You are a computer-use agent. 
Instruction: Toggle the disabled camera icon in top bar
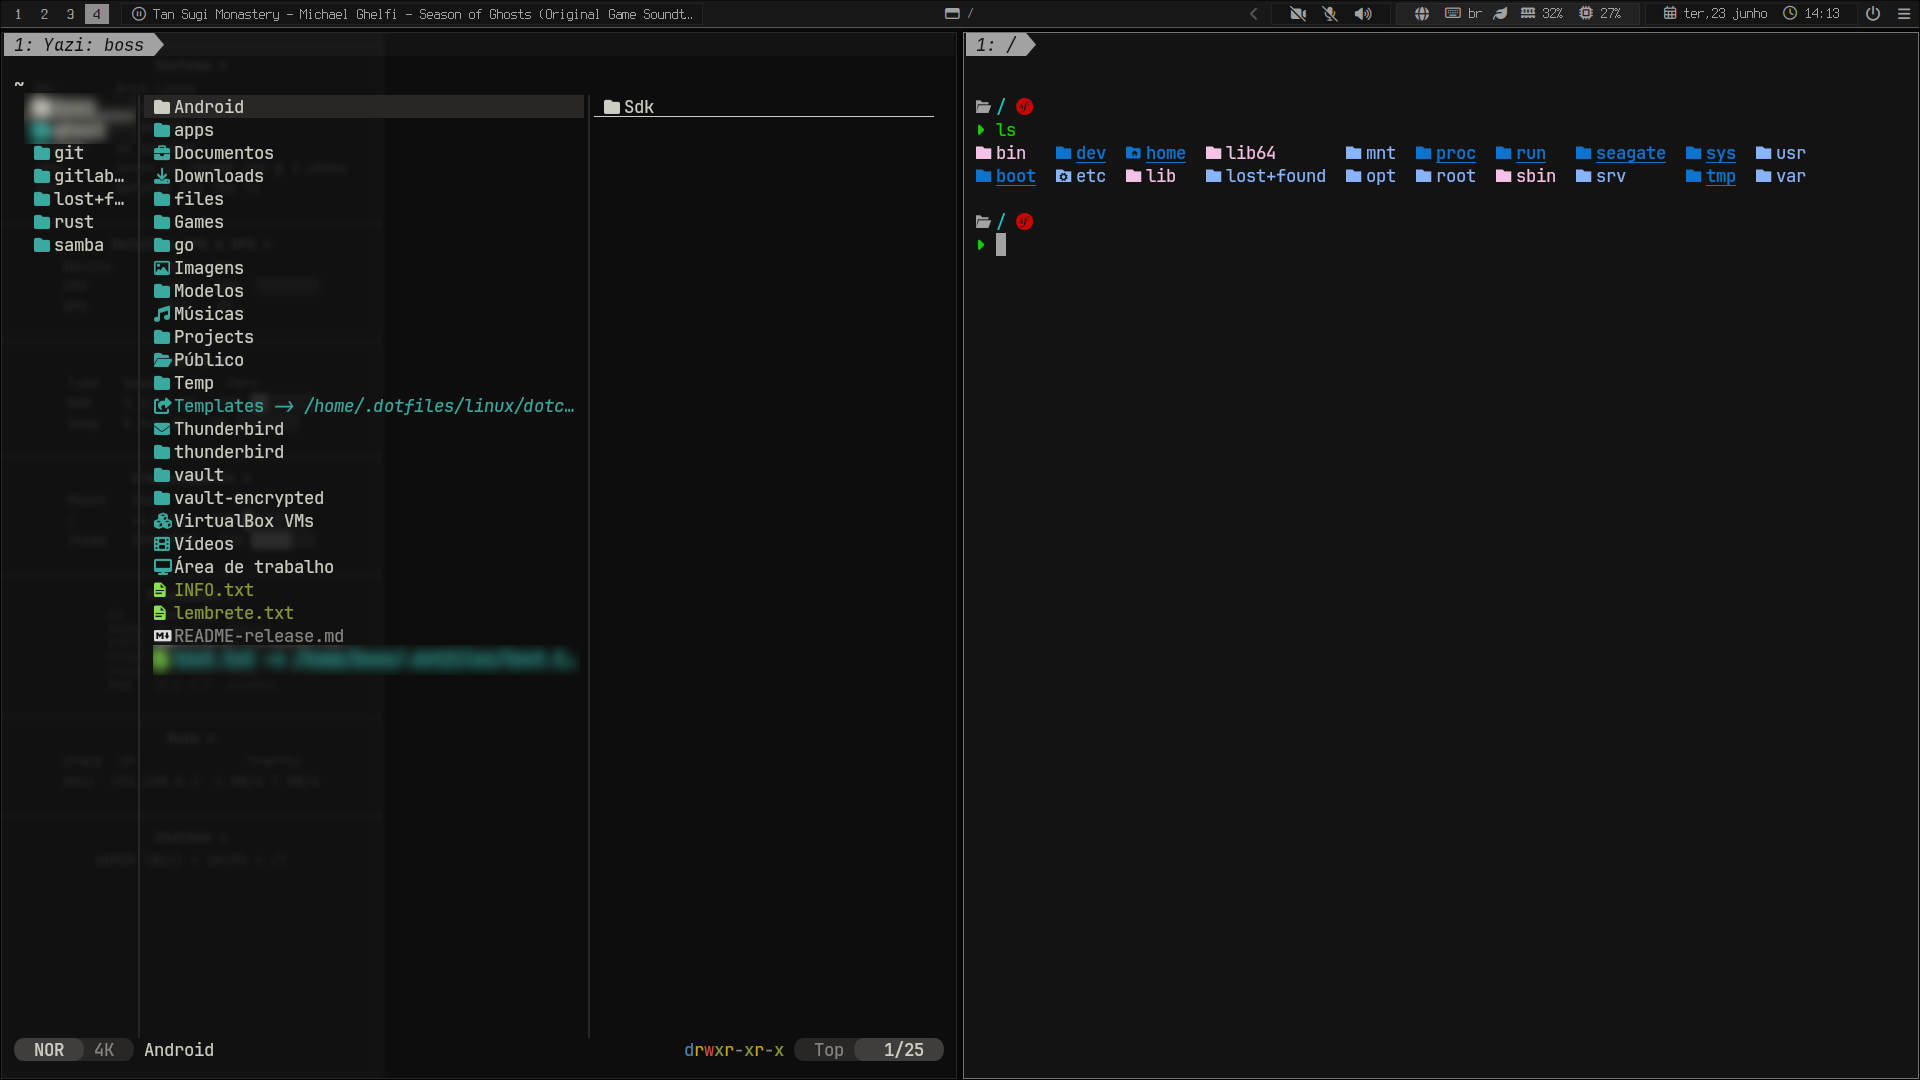1298,14
